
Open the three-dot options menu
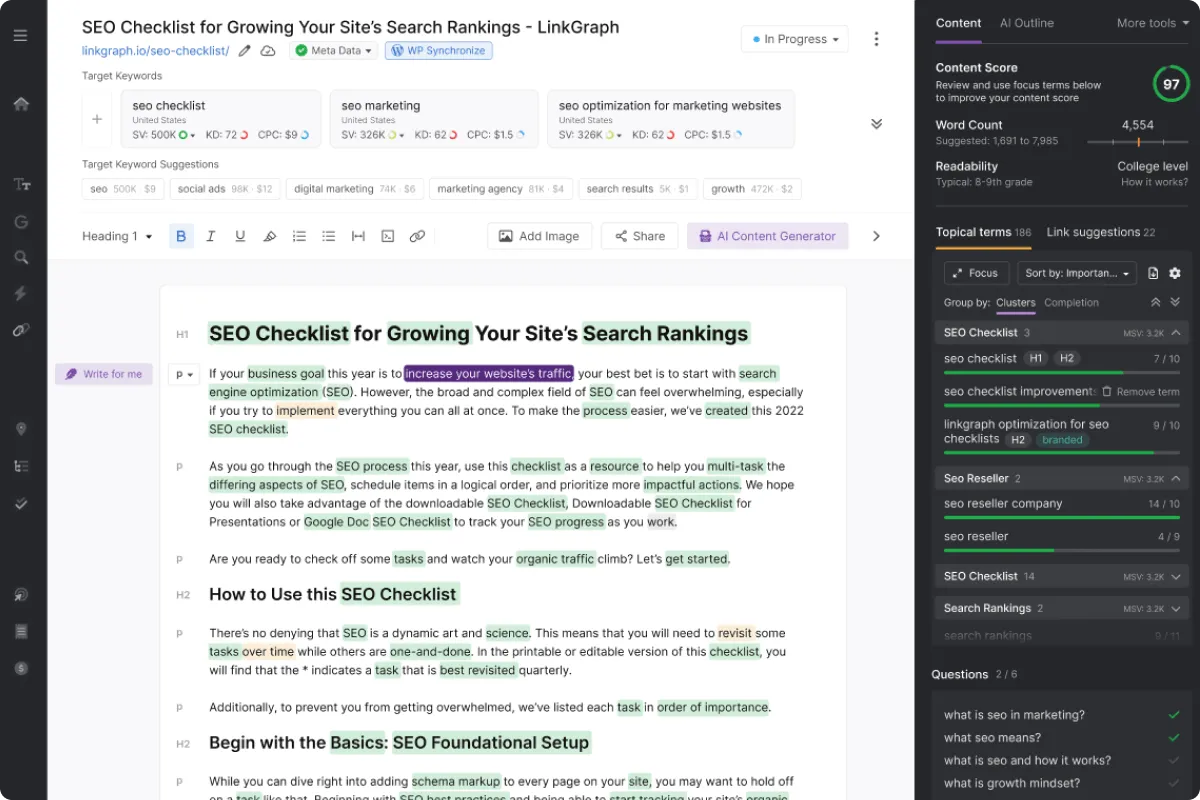(x=876, y=39)
